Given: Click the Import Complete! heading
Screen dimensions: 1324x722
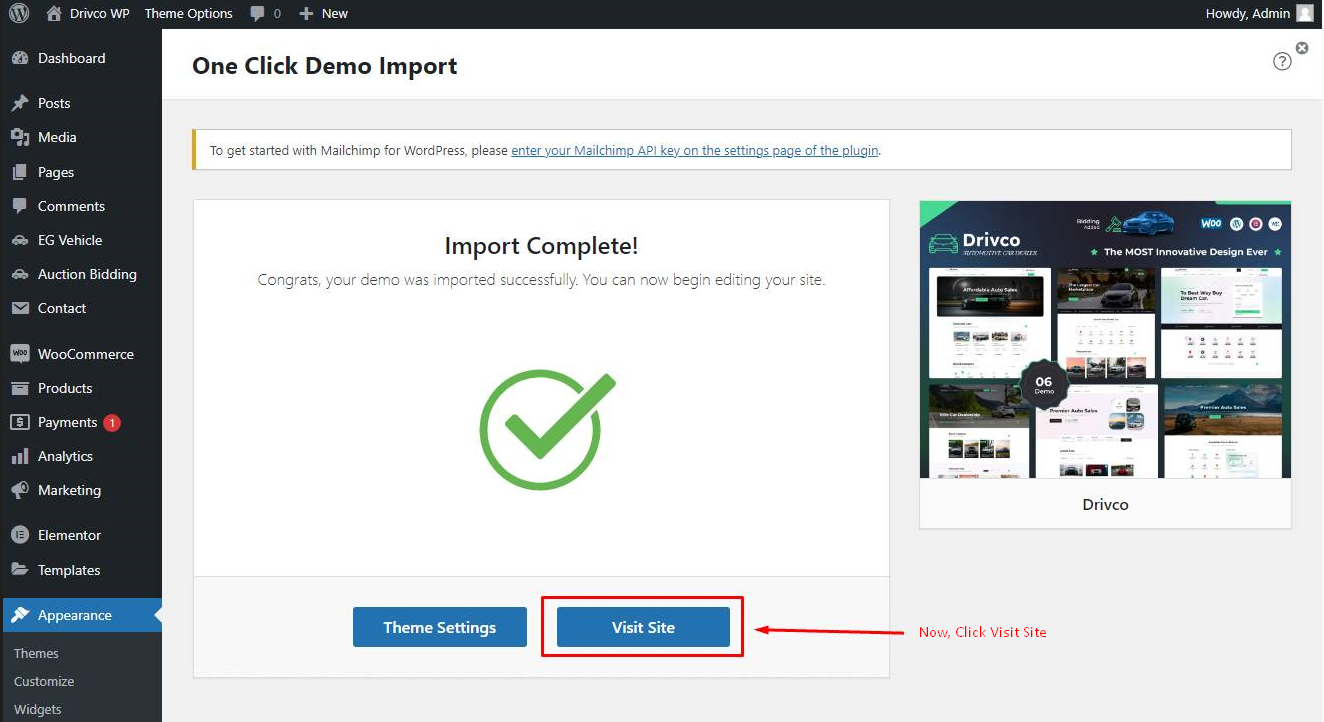Looking at the screenshot, I should tap(541, 246).
